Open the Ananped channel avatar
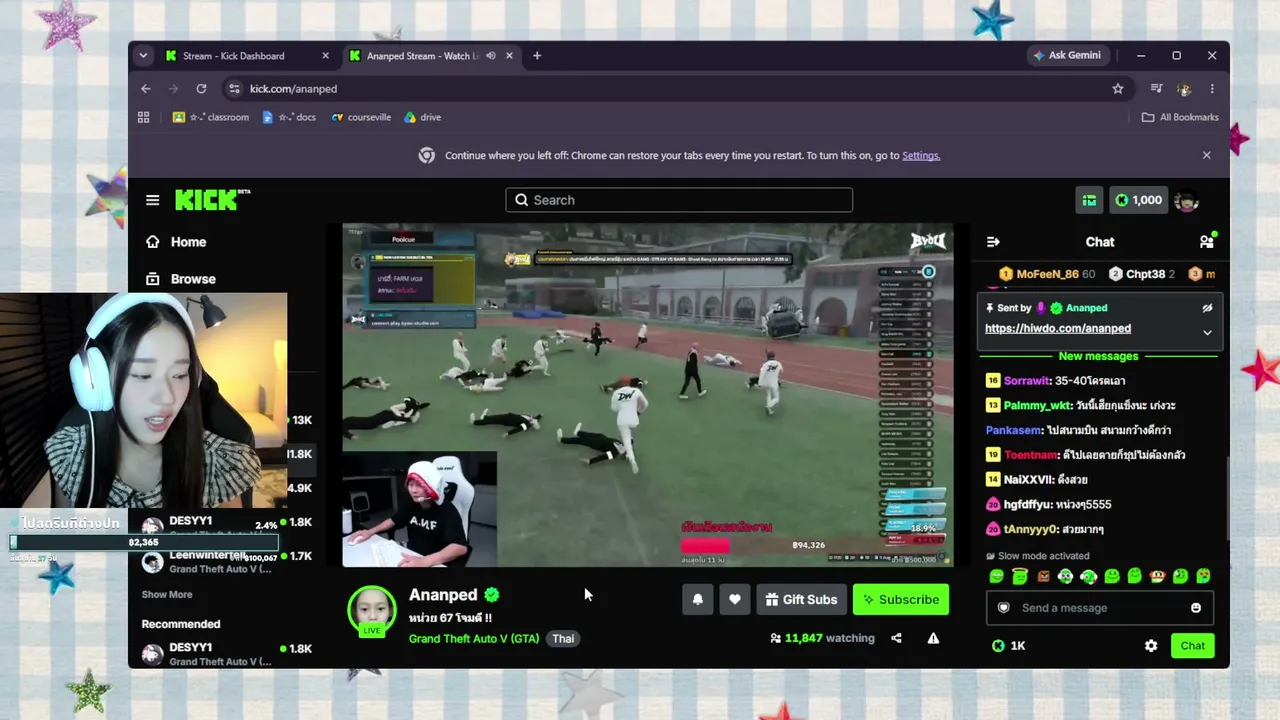 [x=371, y=610]
